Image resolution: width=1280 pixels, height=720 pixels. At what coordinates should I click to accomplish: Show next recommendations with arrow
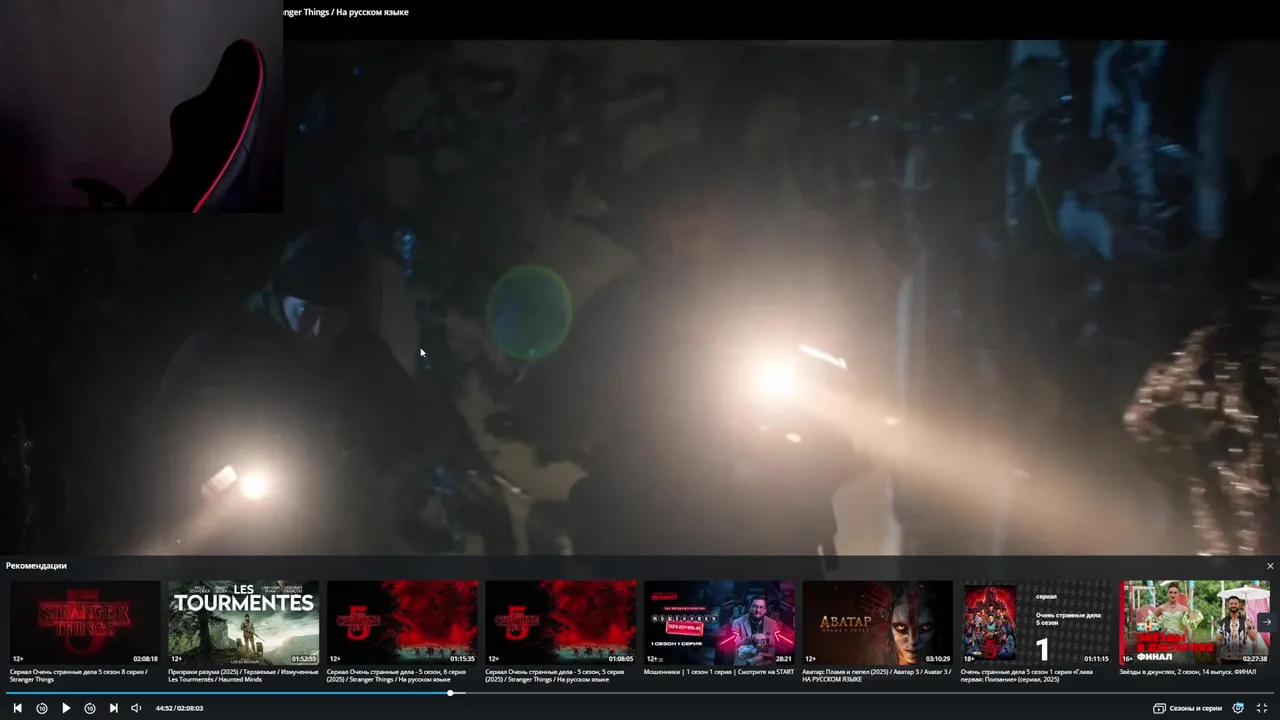(1266, 621)
